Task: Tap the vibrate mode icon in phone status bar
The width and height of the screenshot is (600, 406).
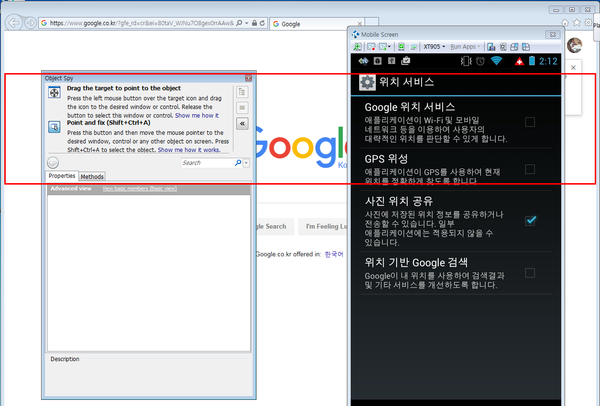Action: click(466, 61)
